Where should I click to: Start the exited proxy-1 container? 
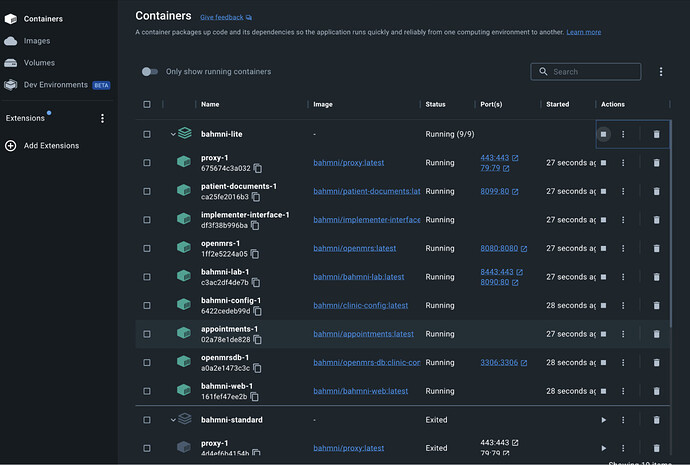tap(603, 448)
